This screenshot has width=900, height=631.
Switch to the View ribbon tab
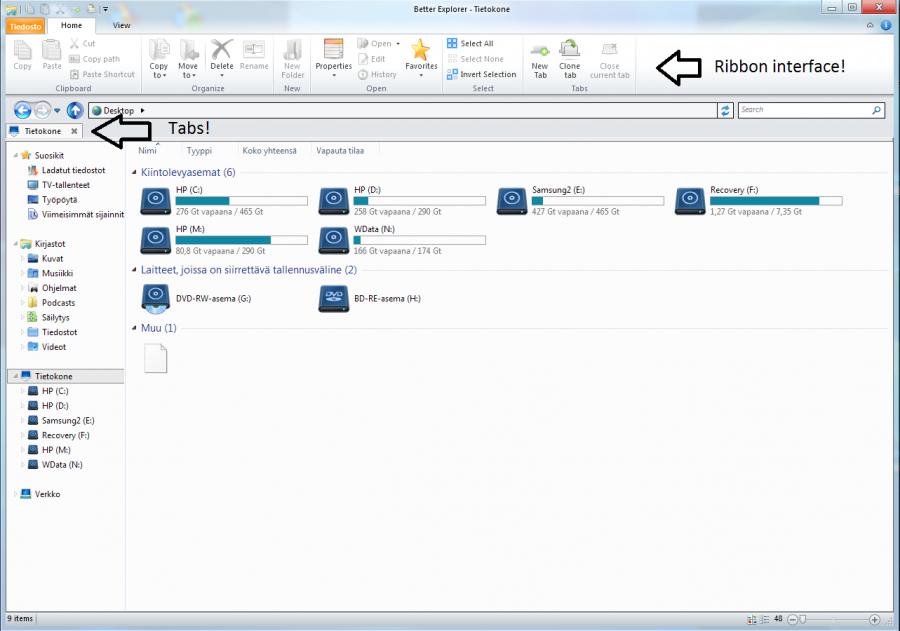(121, 25)
